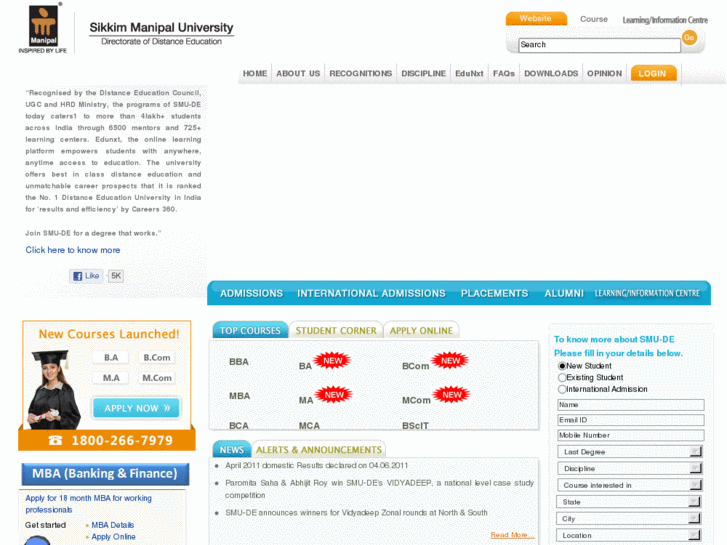Open the FAQs menu item

(x=504, y=73)
